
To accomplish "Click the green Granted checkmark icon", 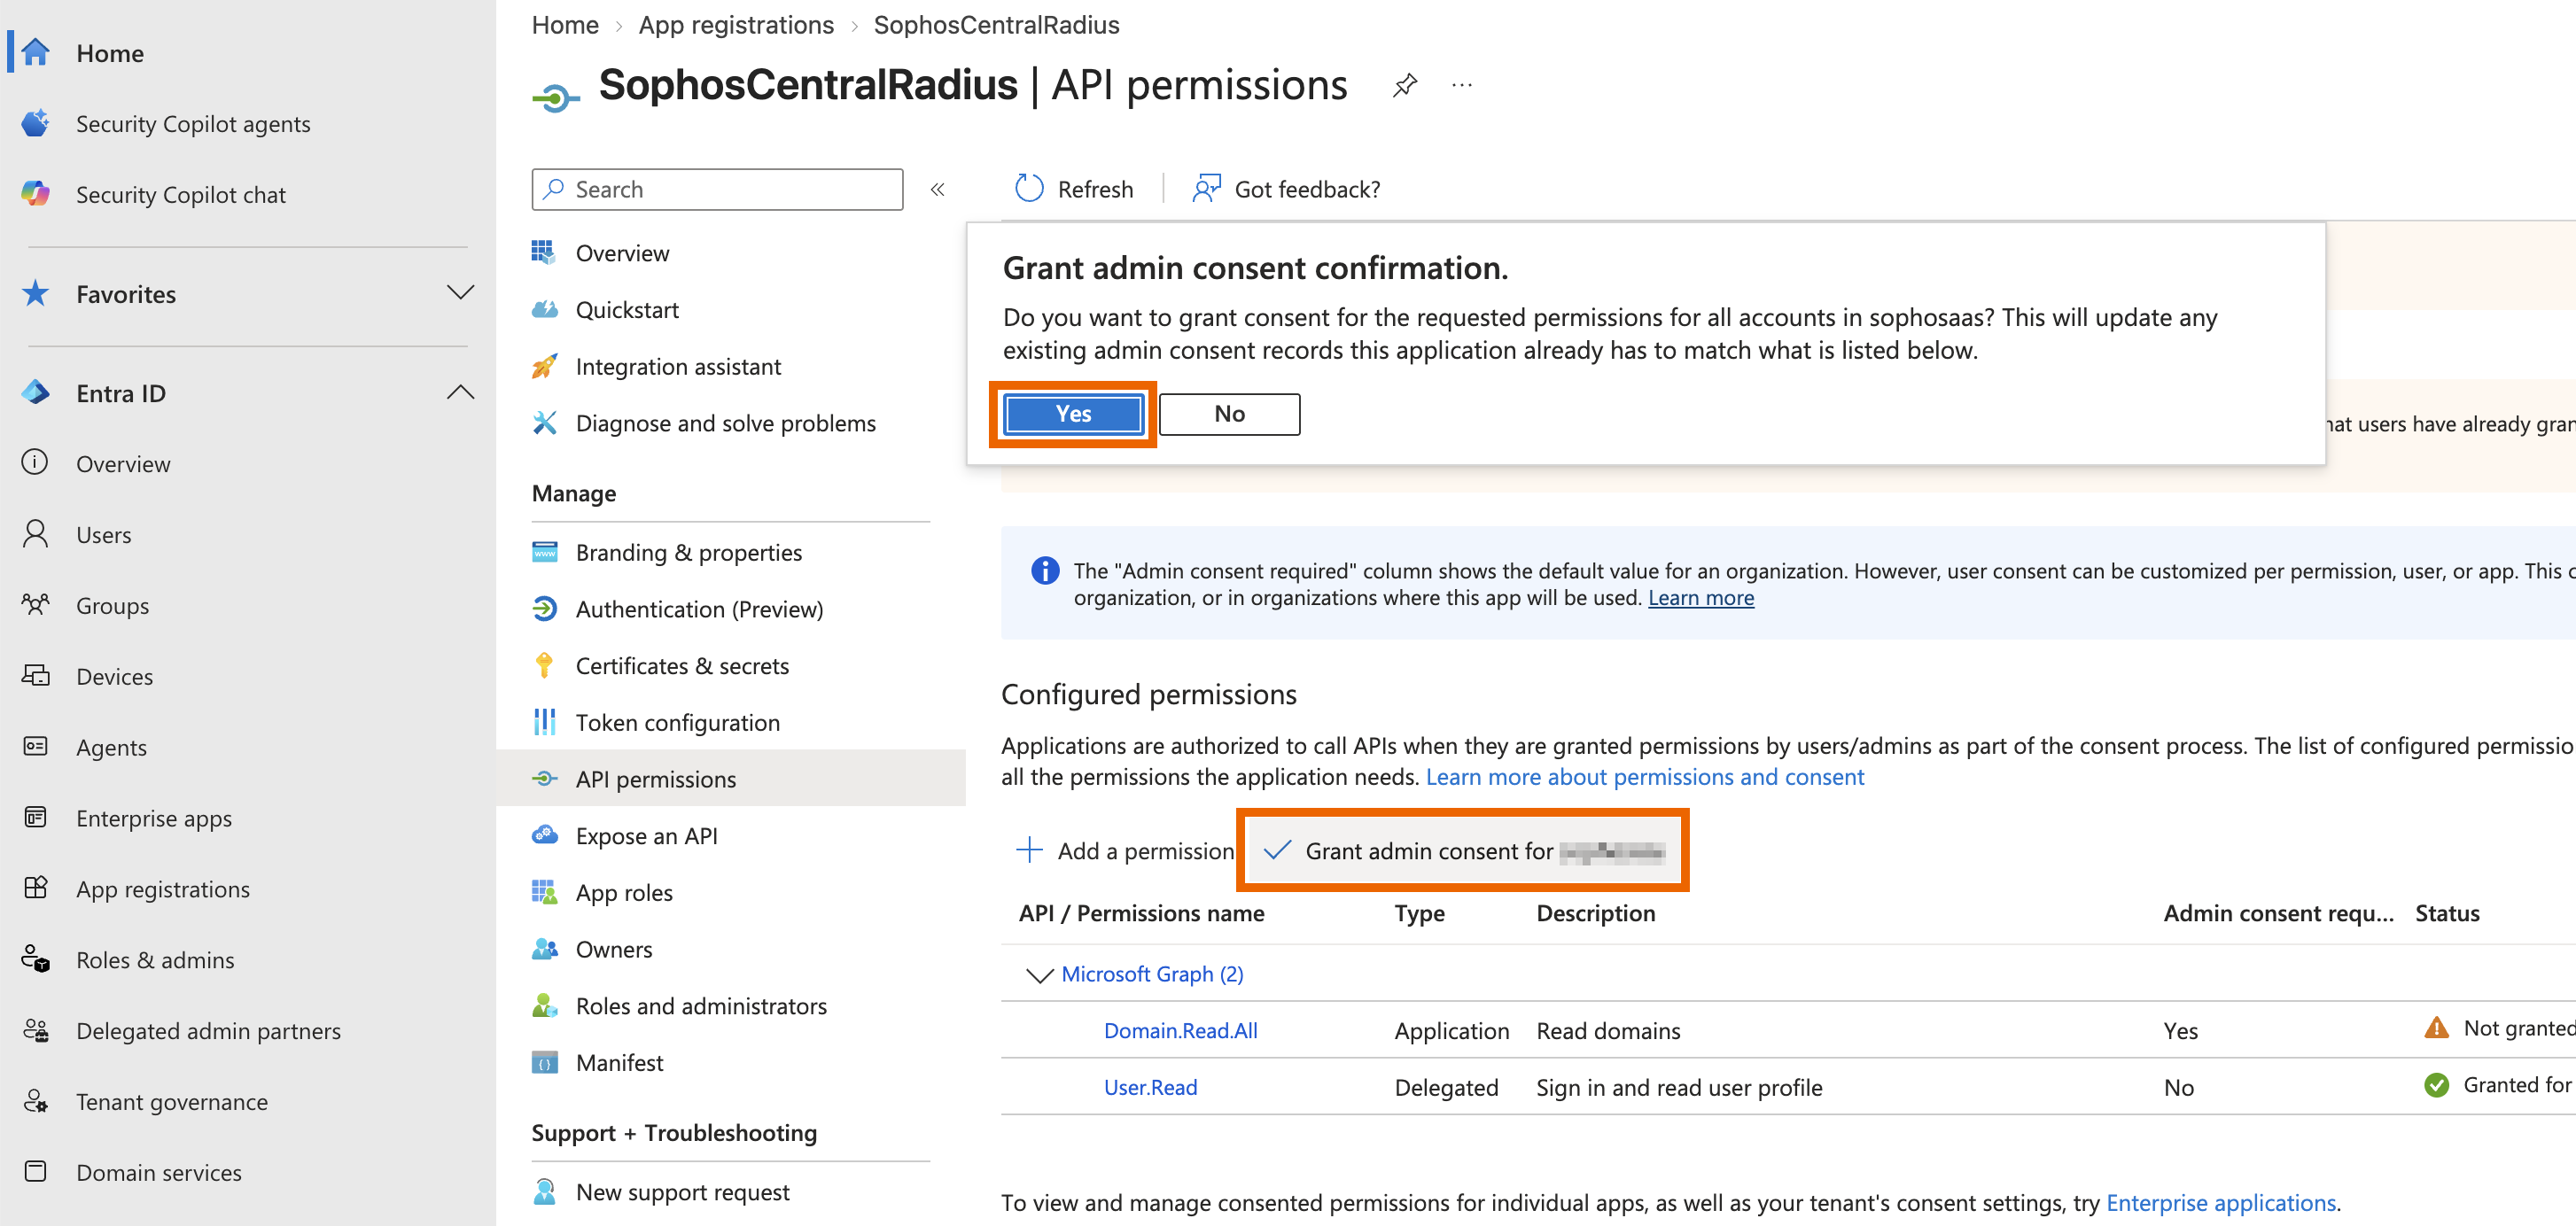I will (2436, 1085).
